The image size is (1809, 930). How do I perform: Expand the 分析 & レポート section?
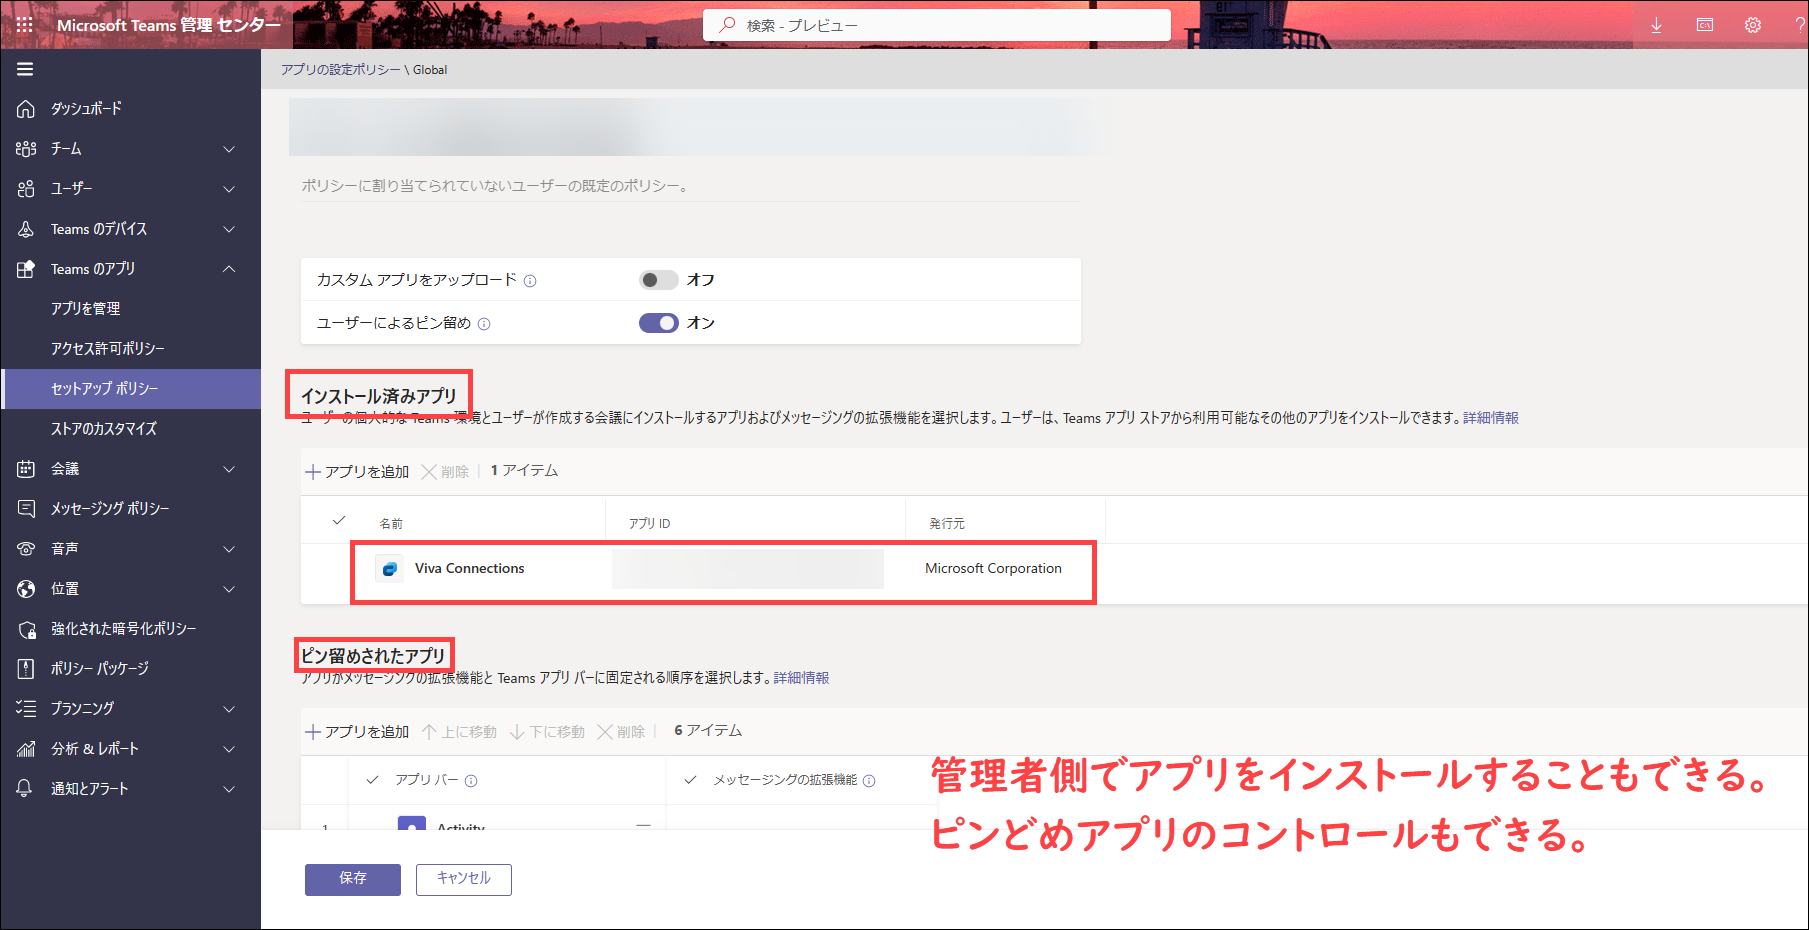[x=229, y=749]
